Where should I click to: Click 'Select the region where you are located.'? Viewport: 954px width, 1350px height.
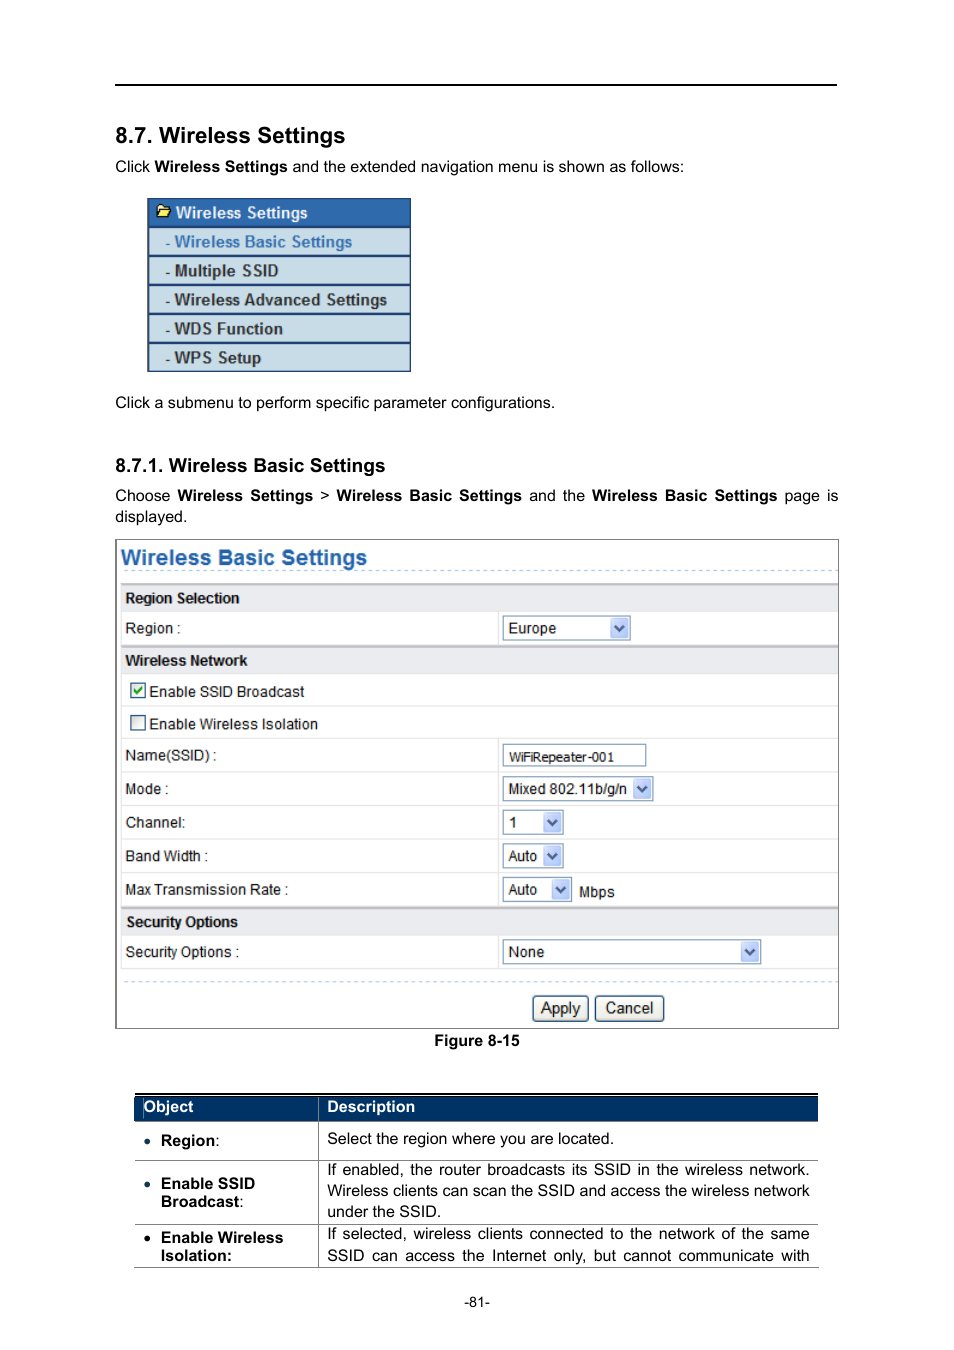471,1139
